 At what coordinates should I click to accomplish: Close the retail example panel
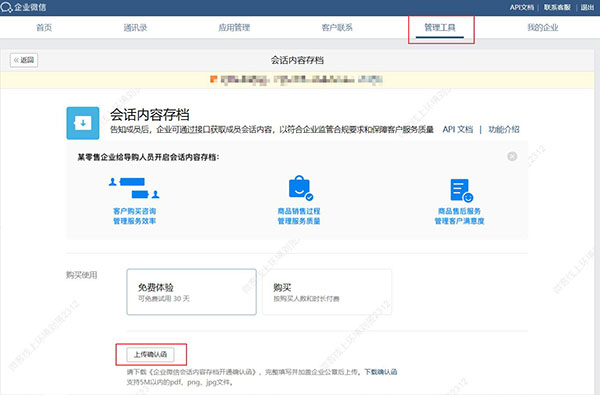[x=512, y=156]
